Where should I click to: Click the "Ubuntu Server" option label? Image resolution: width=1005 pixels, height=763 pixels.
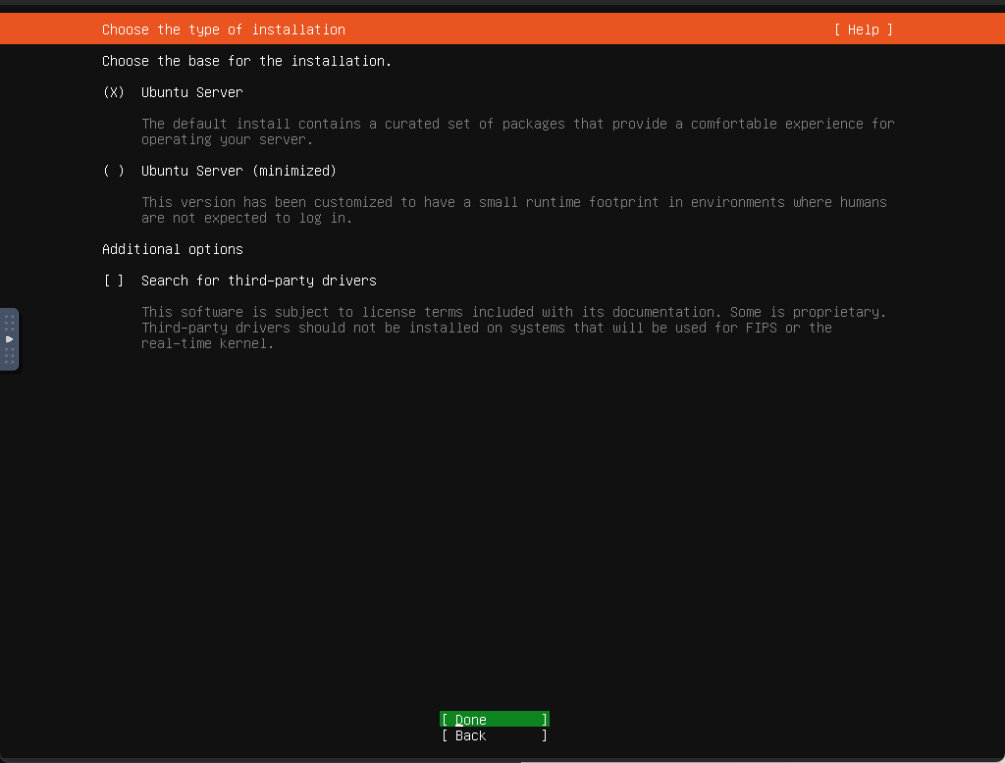[x=192, y=92]
